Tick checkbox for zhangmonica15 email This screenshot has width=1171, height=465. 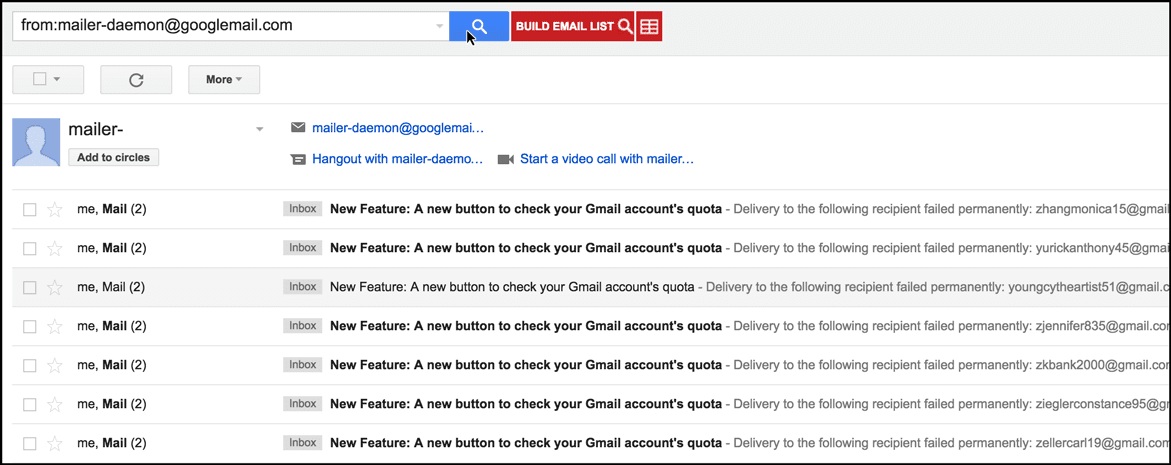(30, 210)
